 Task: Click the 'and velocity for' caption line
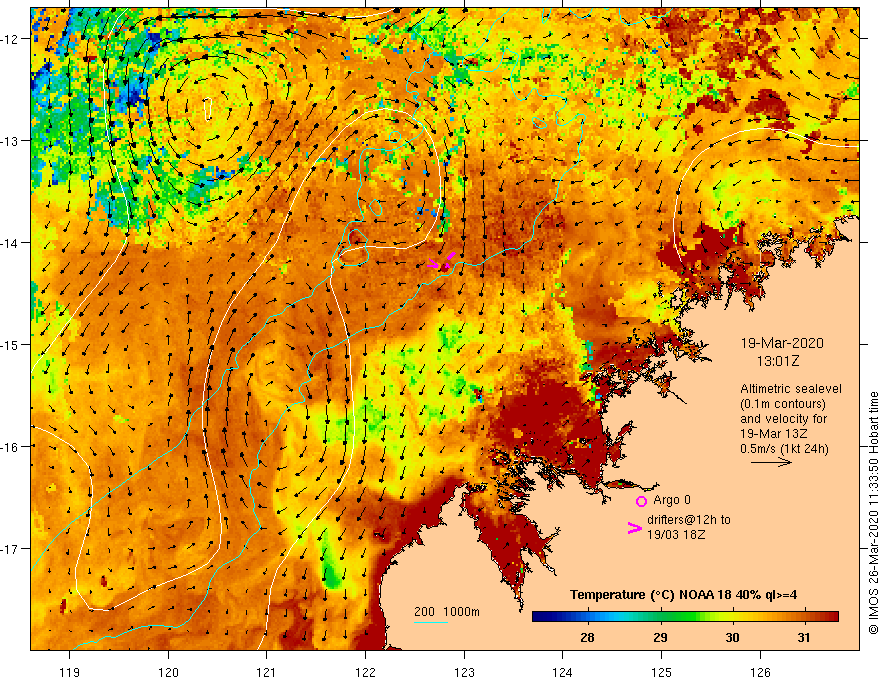click(783, 419)
